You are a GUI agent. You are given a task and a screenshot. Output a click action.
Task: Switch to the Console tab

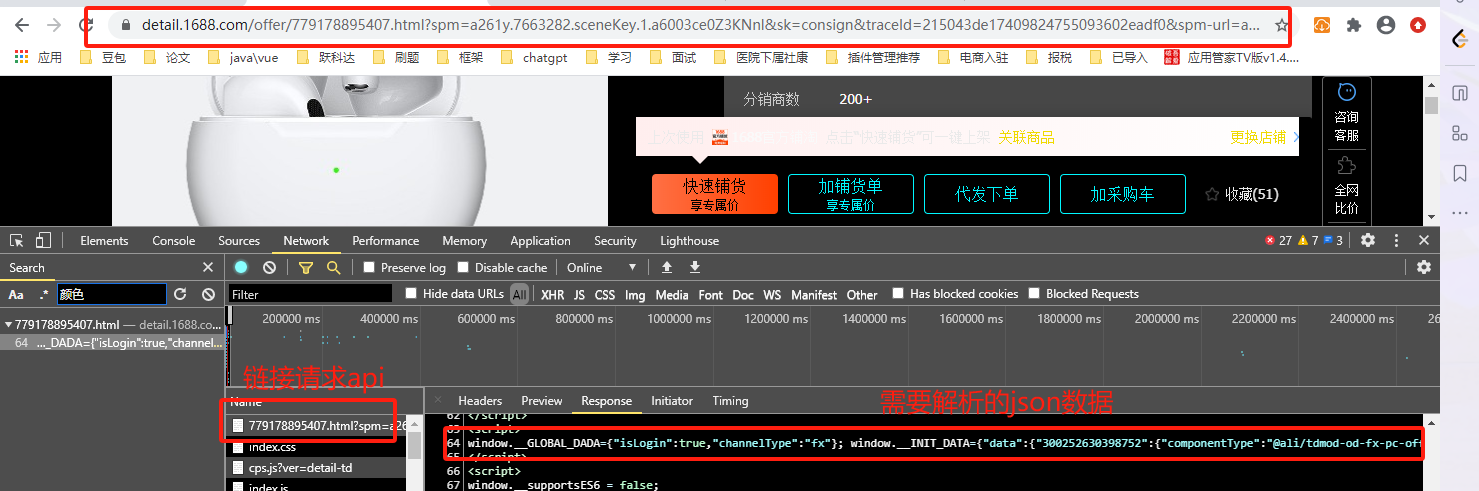(173, 240)
